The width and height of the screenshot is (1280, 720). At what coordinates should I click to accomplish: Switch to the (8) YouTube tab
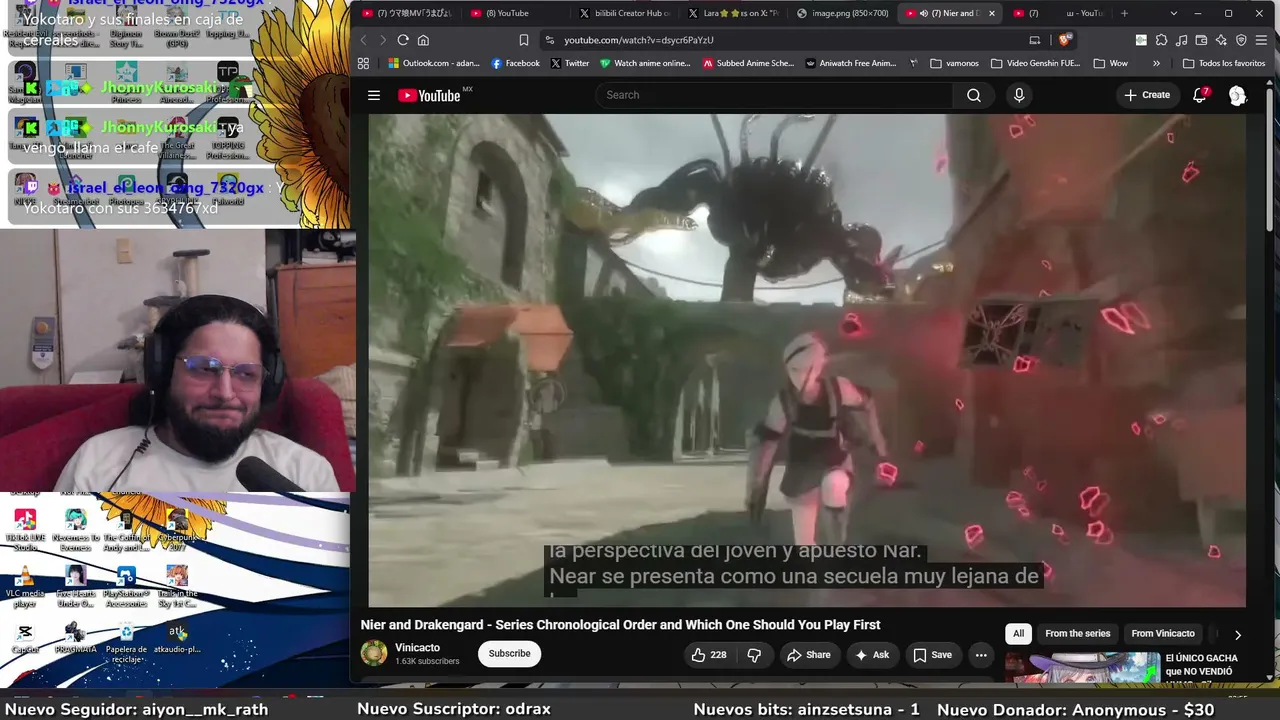point(516,13)
